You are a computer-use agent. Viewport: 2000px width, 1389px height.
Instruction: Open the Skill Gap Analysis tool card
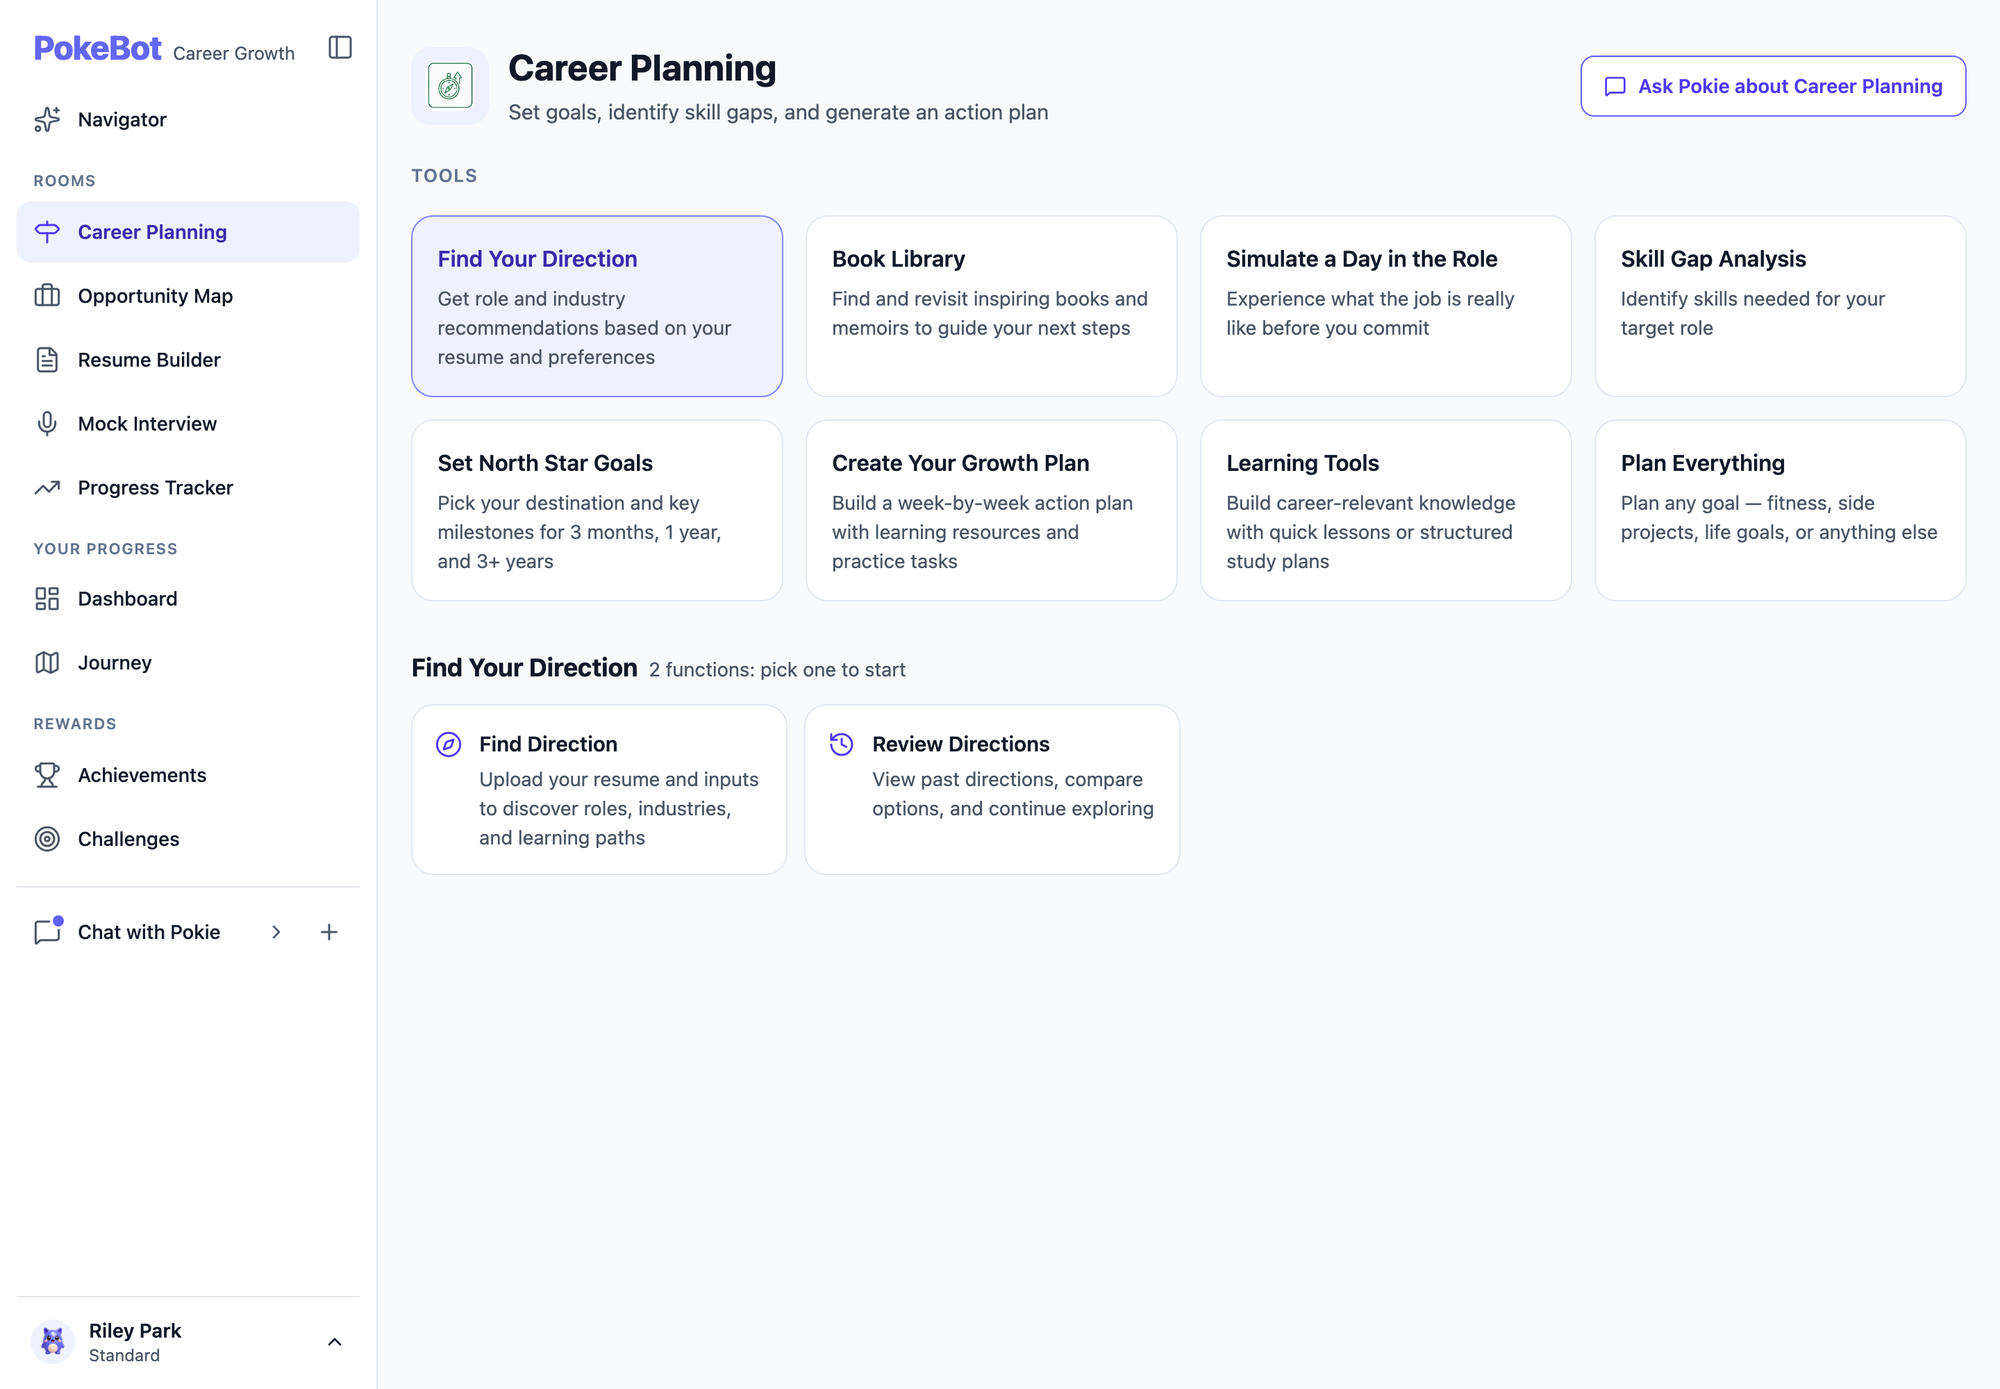1780,306
